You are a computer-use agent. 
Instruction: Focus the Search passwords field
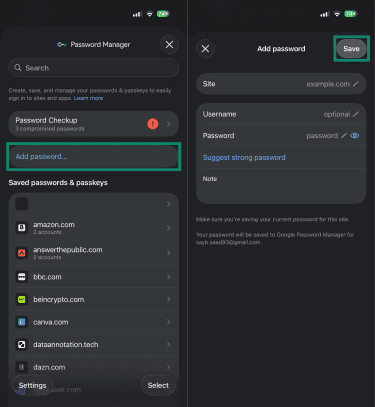(93, 68)
